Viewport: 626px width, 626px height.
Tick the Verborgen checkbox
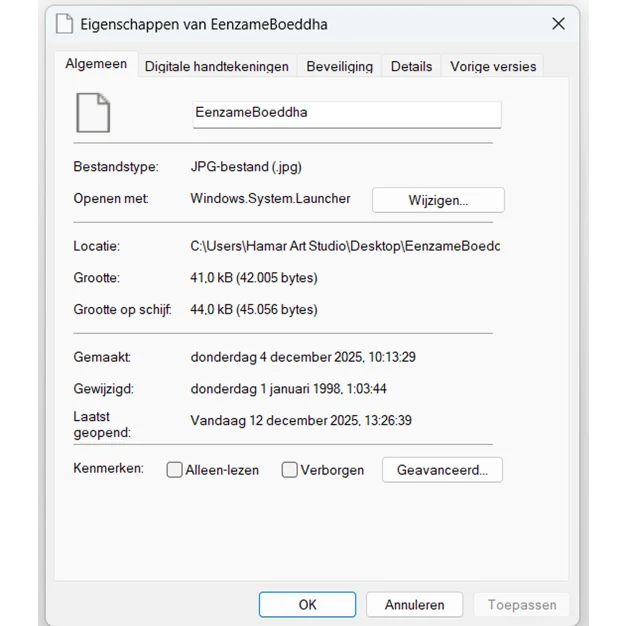290,470
